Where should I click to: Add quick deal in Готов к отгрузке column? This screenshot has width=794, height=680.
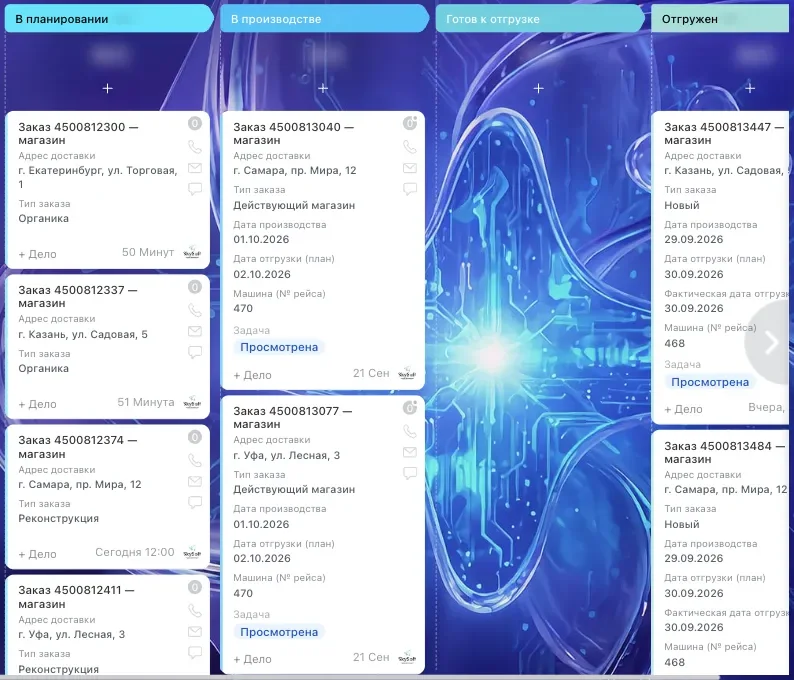[538, 89]
